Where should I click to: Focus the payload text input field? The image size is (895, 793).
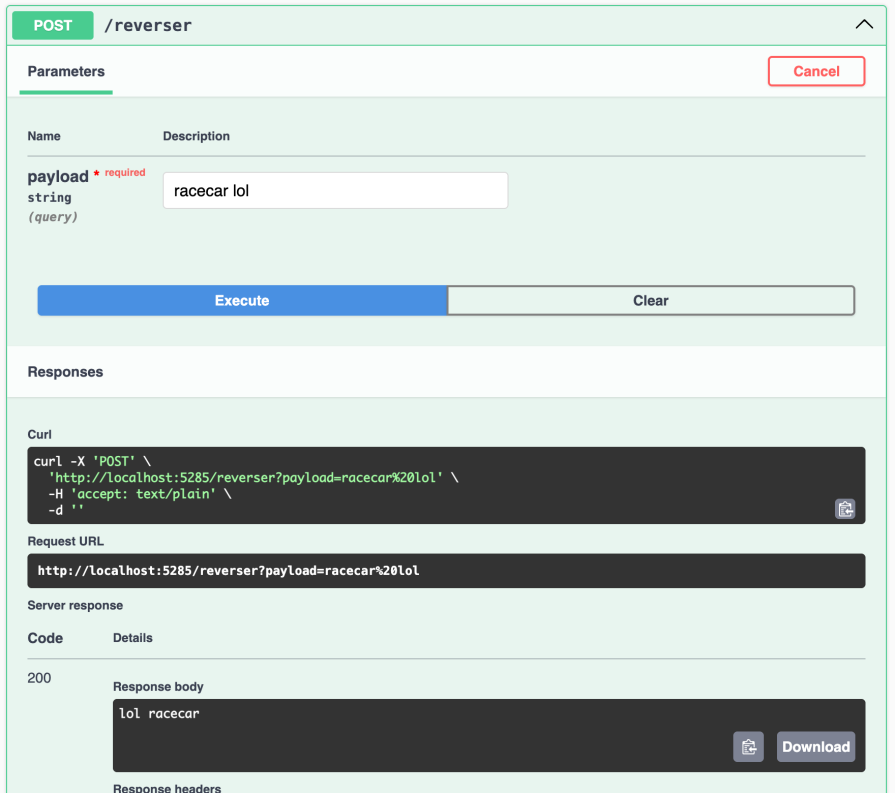335,190
